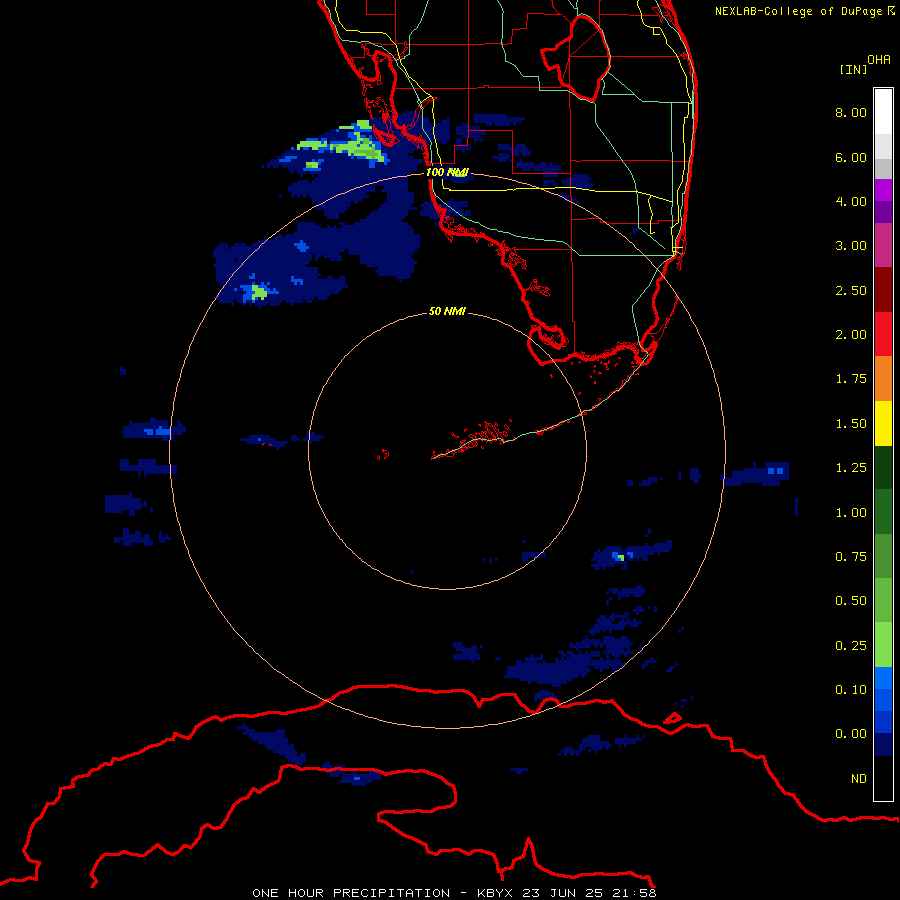Screen dimensions: 900x900
Task: Click the 2.50 legend value
Action: coord(851,290)
